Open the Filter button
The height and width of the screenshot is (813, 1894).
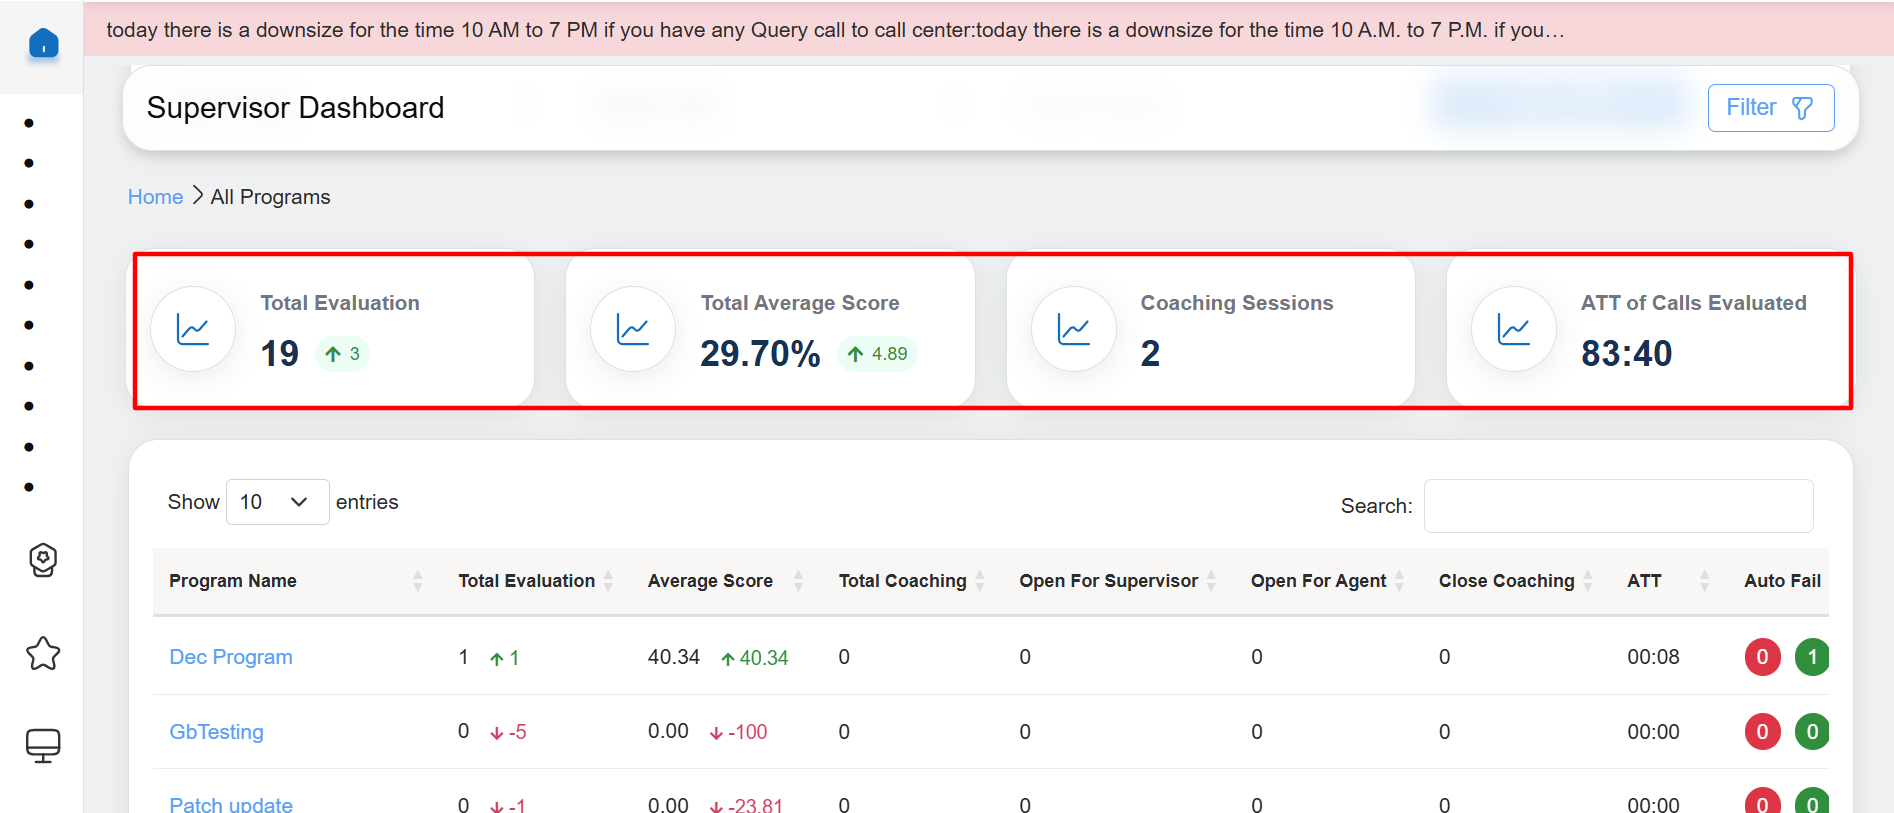click(x=1770, y=108)
